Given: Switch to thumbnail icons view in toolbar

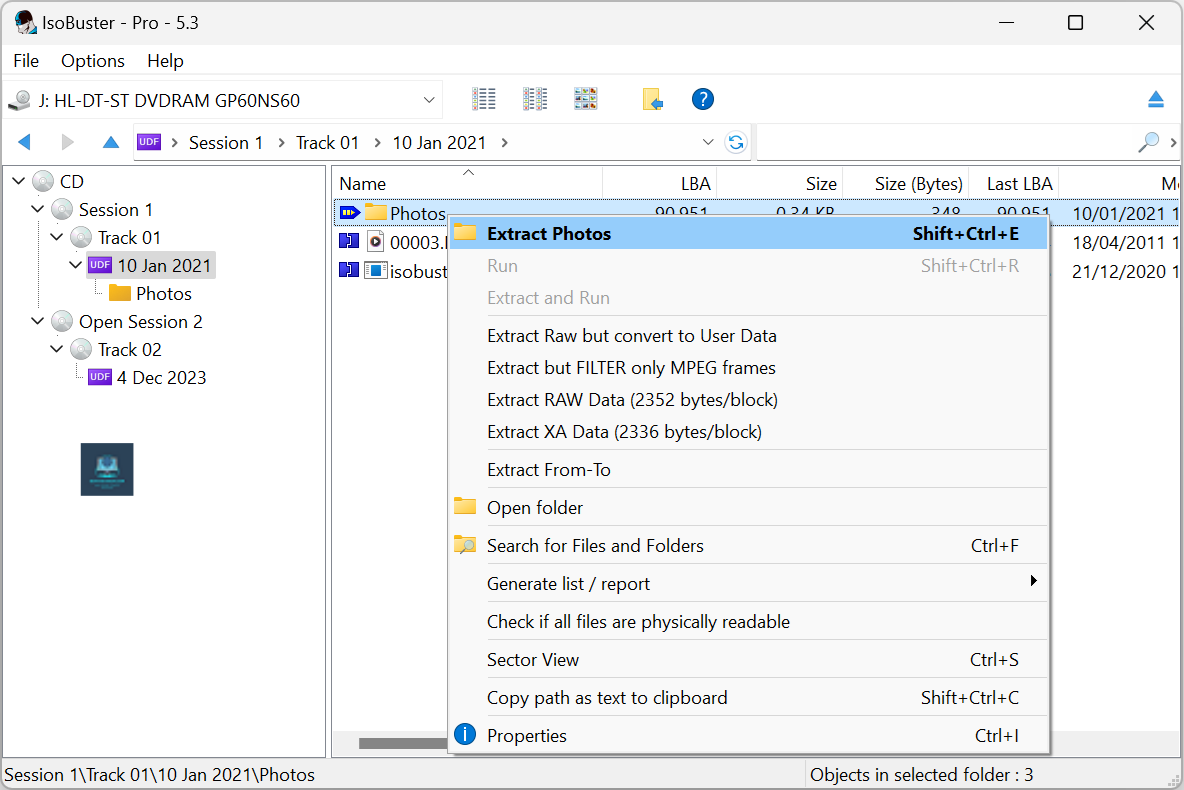Looking at the screenshot, I should pyautogui.click(x=585, y=99).
